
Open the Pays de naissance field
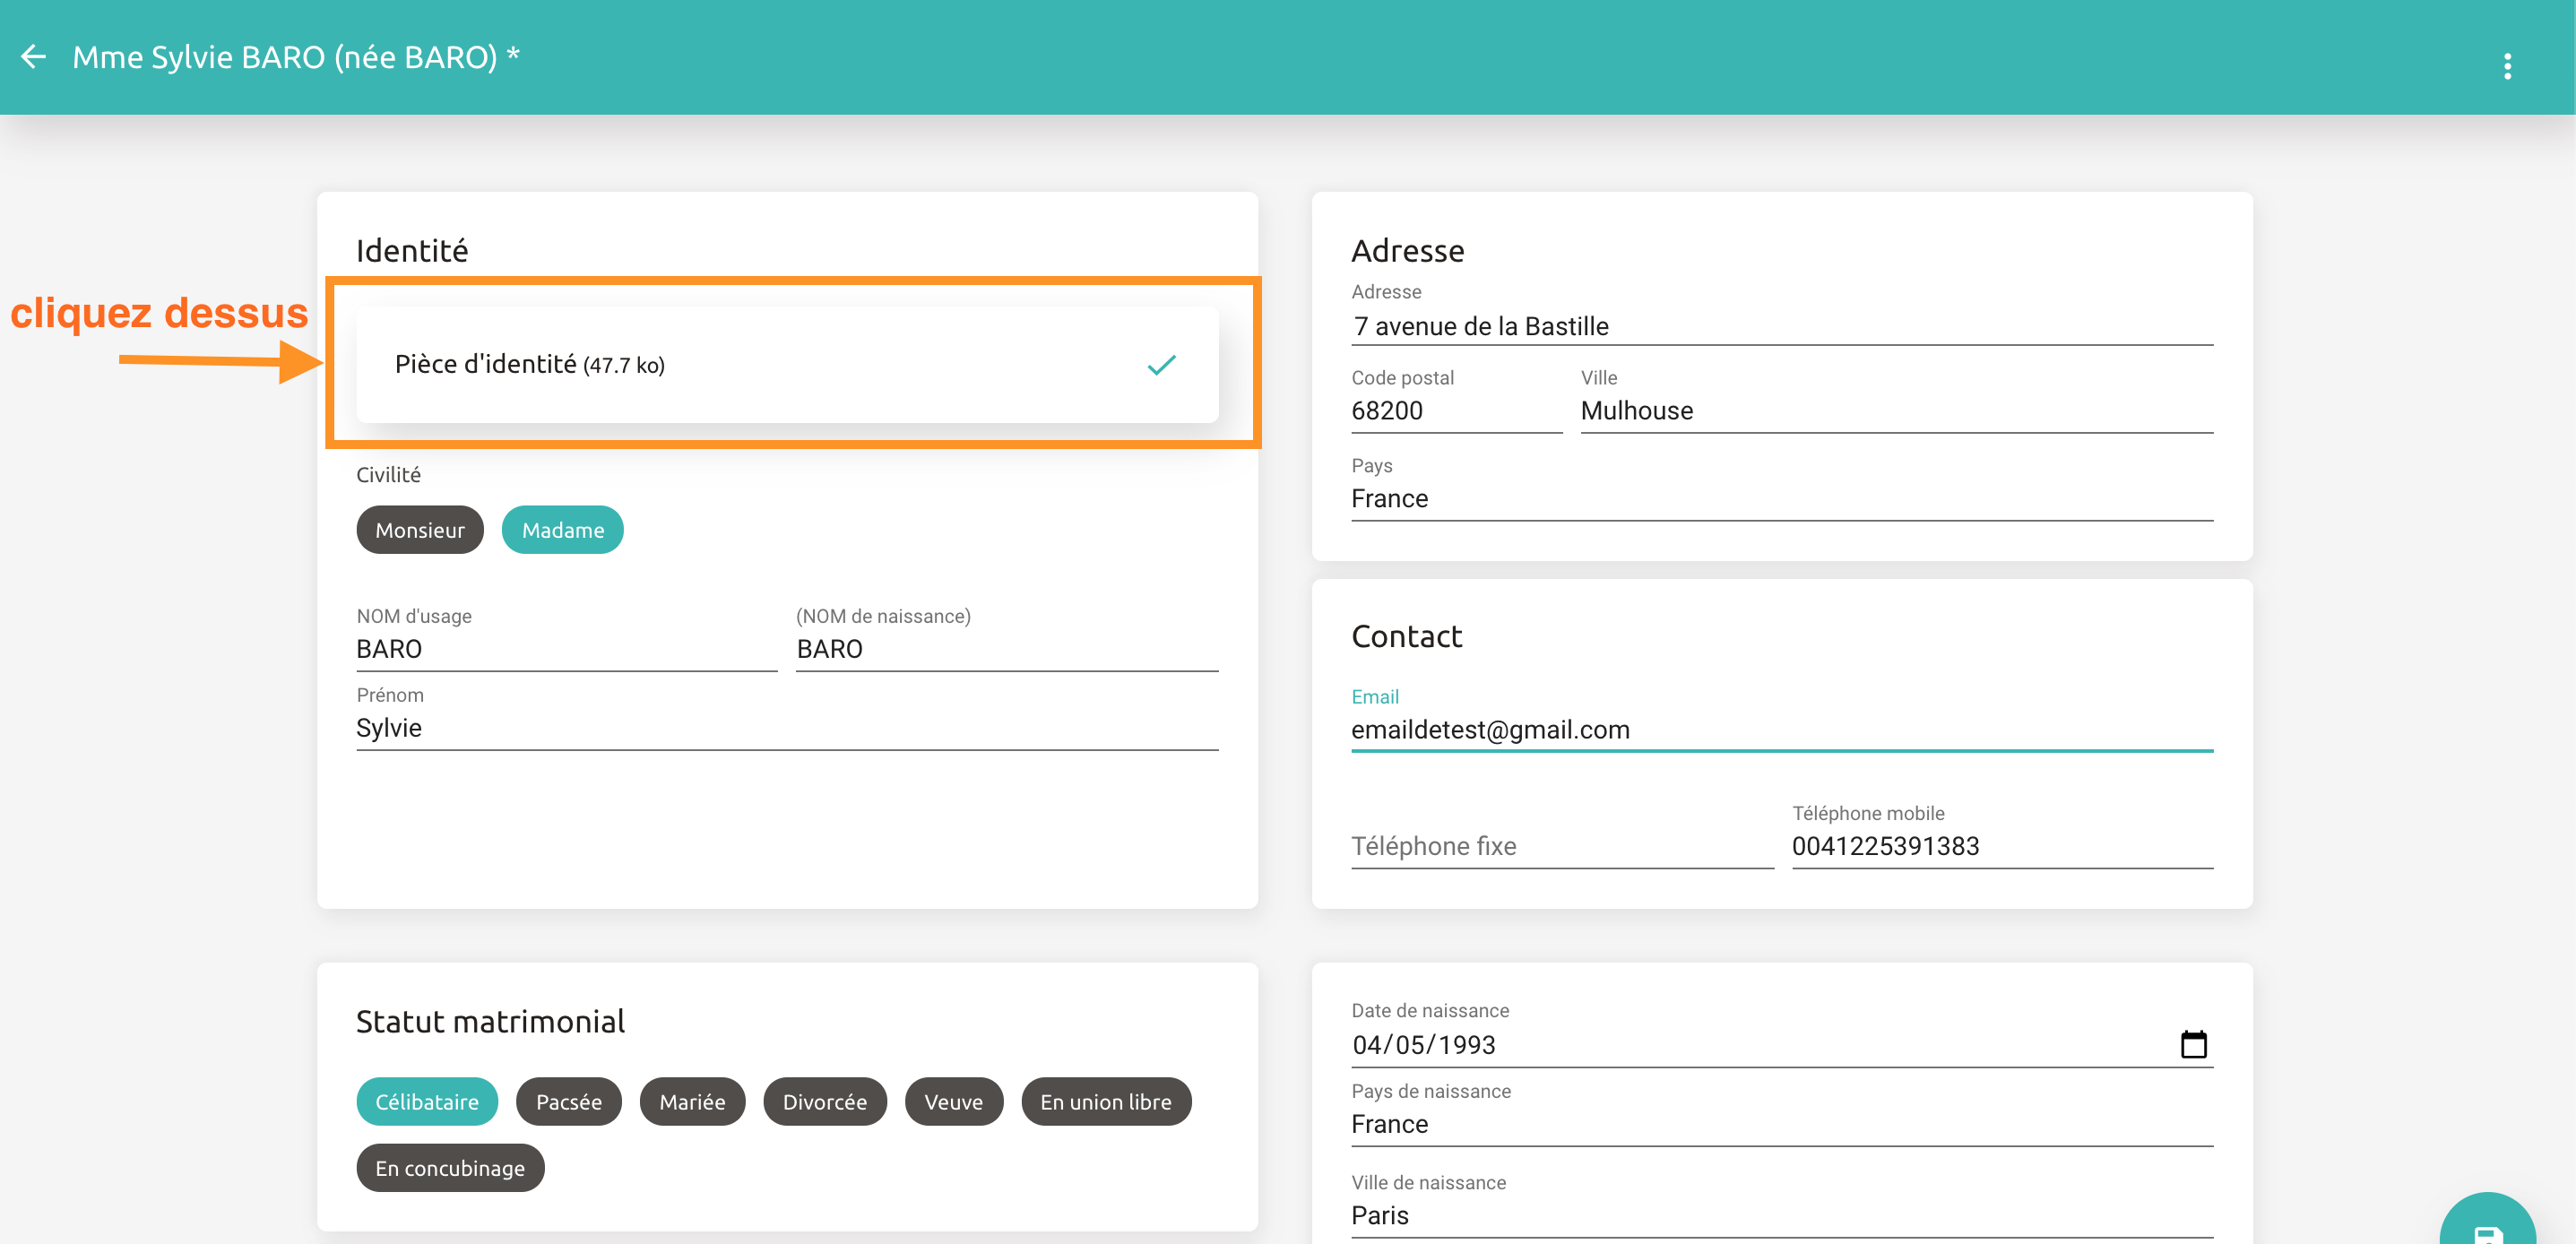click(1780, 1124)
